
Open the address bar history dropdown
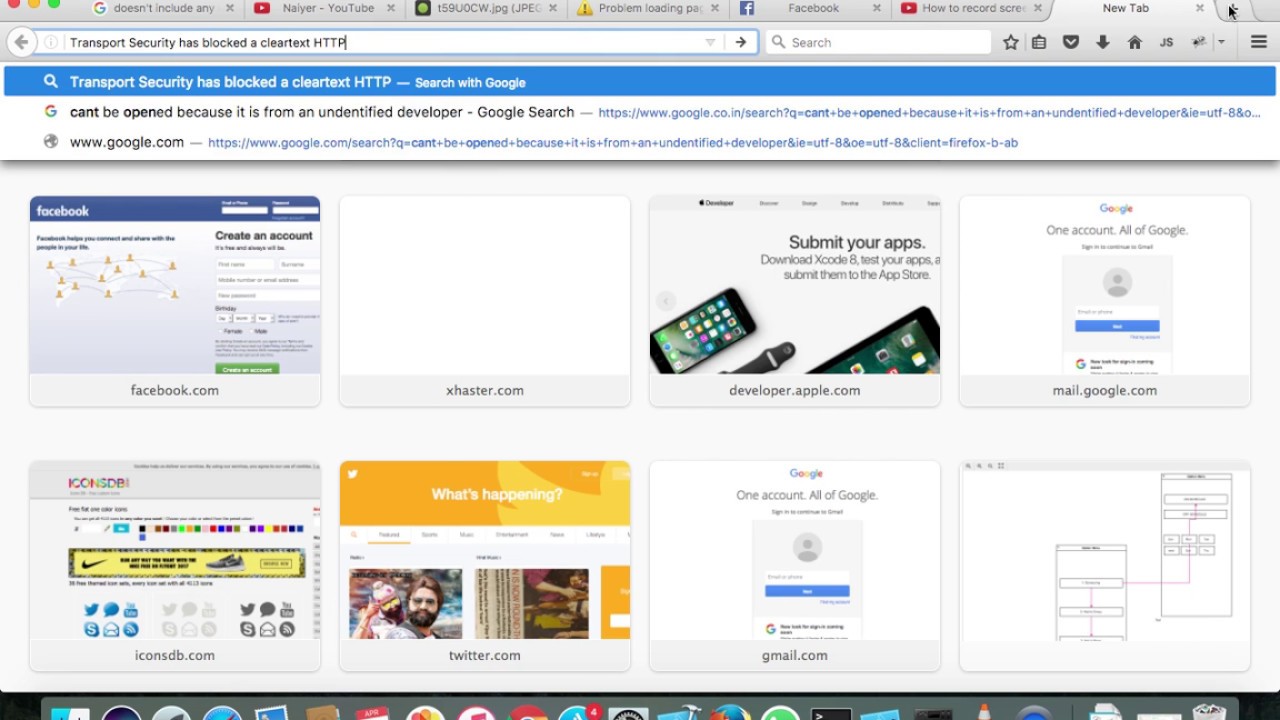click(x=710, y=42)
